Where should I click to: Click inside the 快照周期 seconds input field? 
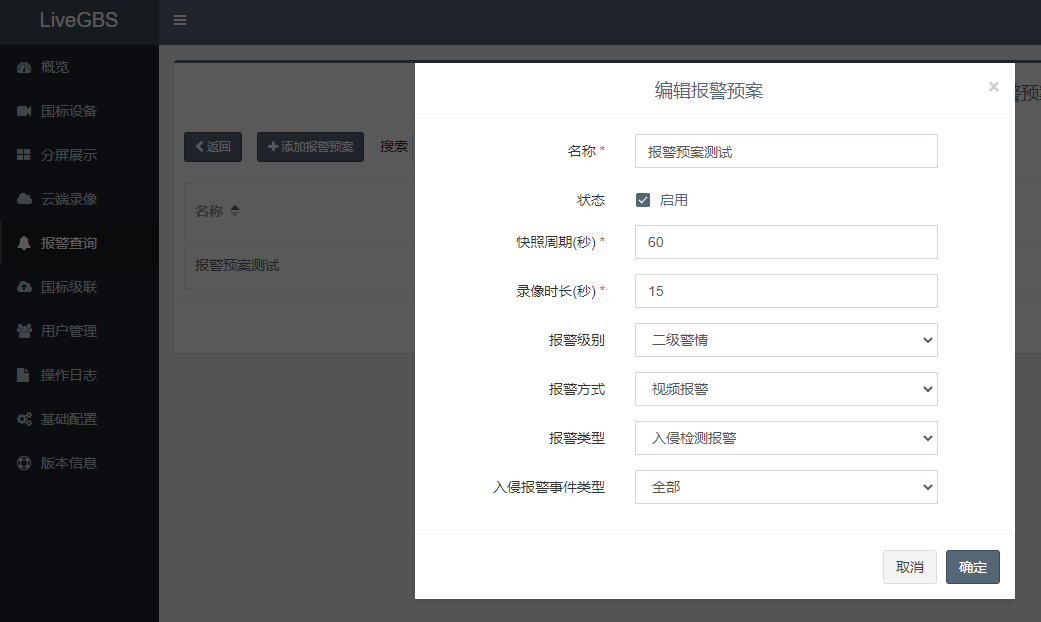tap(785, 242)
